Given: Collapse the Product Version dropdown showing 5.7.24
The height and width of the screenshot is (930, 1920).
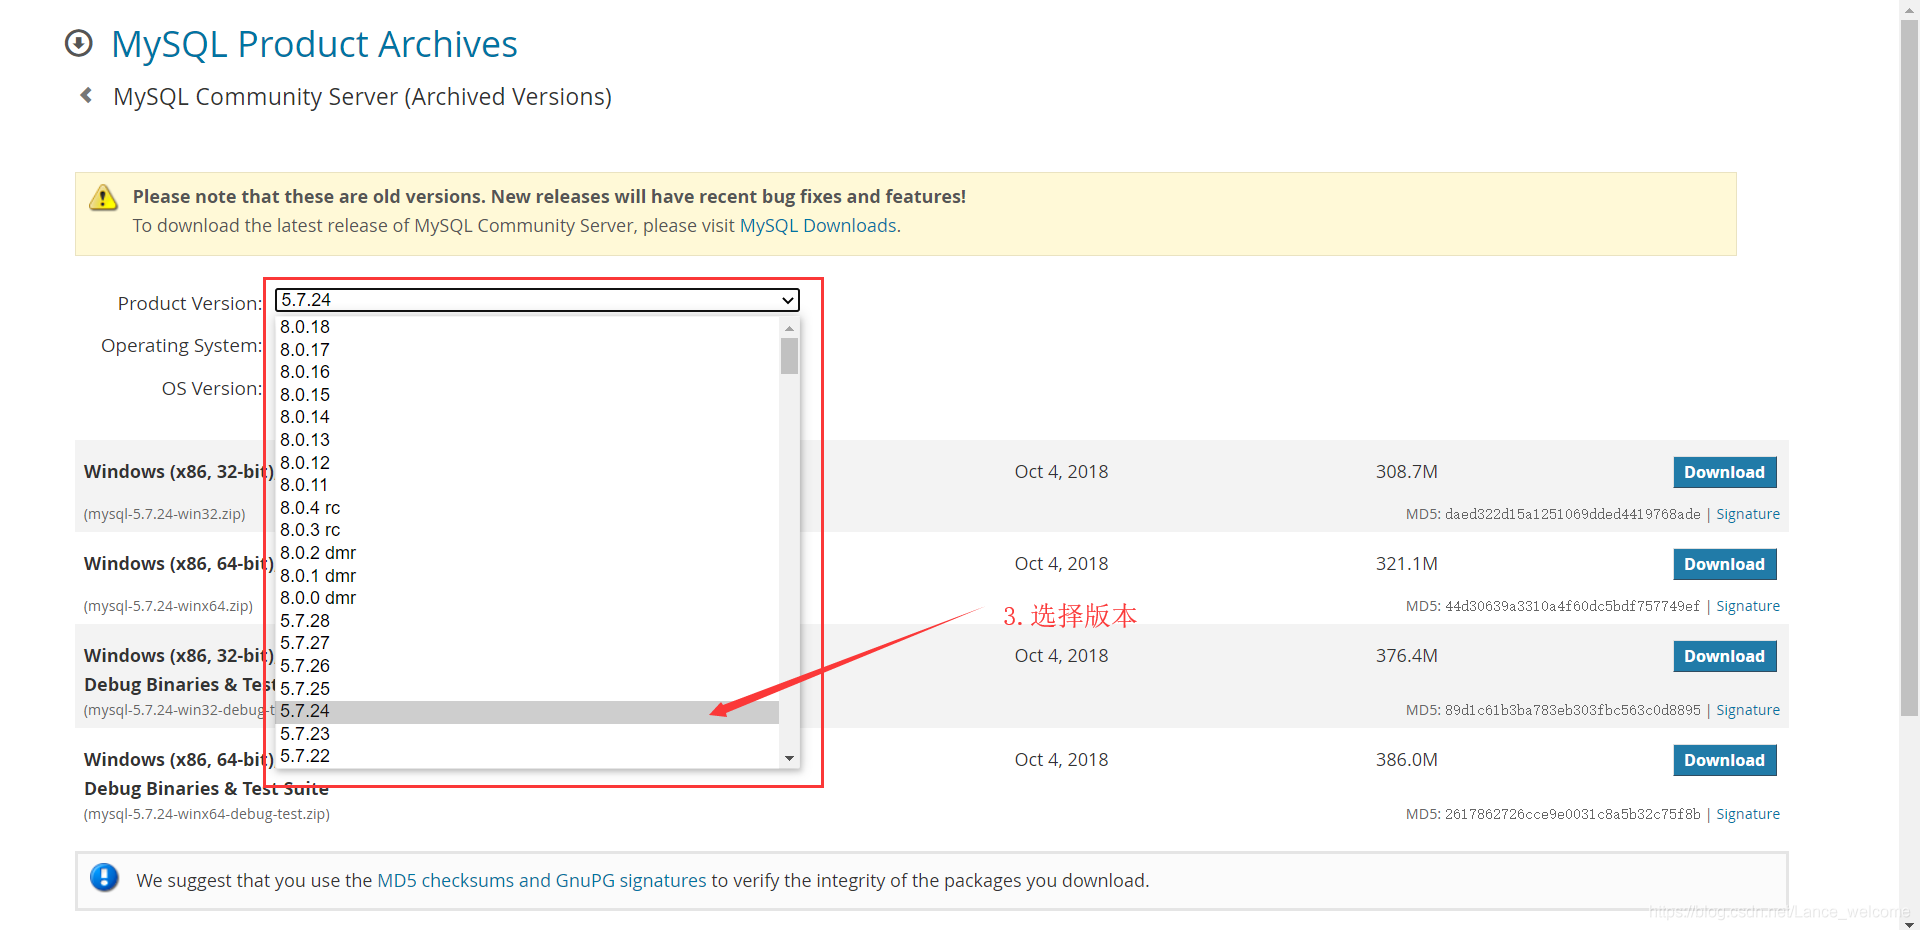Looking at the screenshot, I should pyautogui.click(x=537, y=300).
